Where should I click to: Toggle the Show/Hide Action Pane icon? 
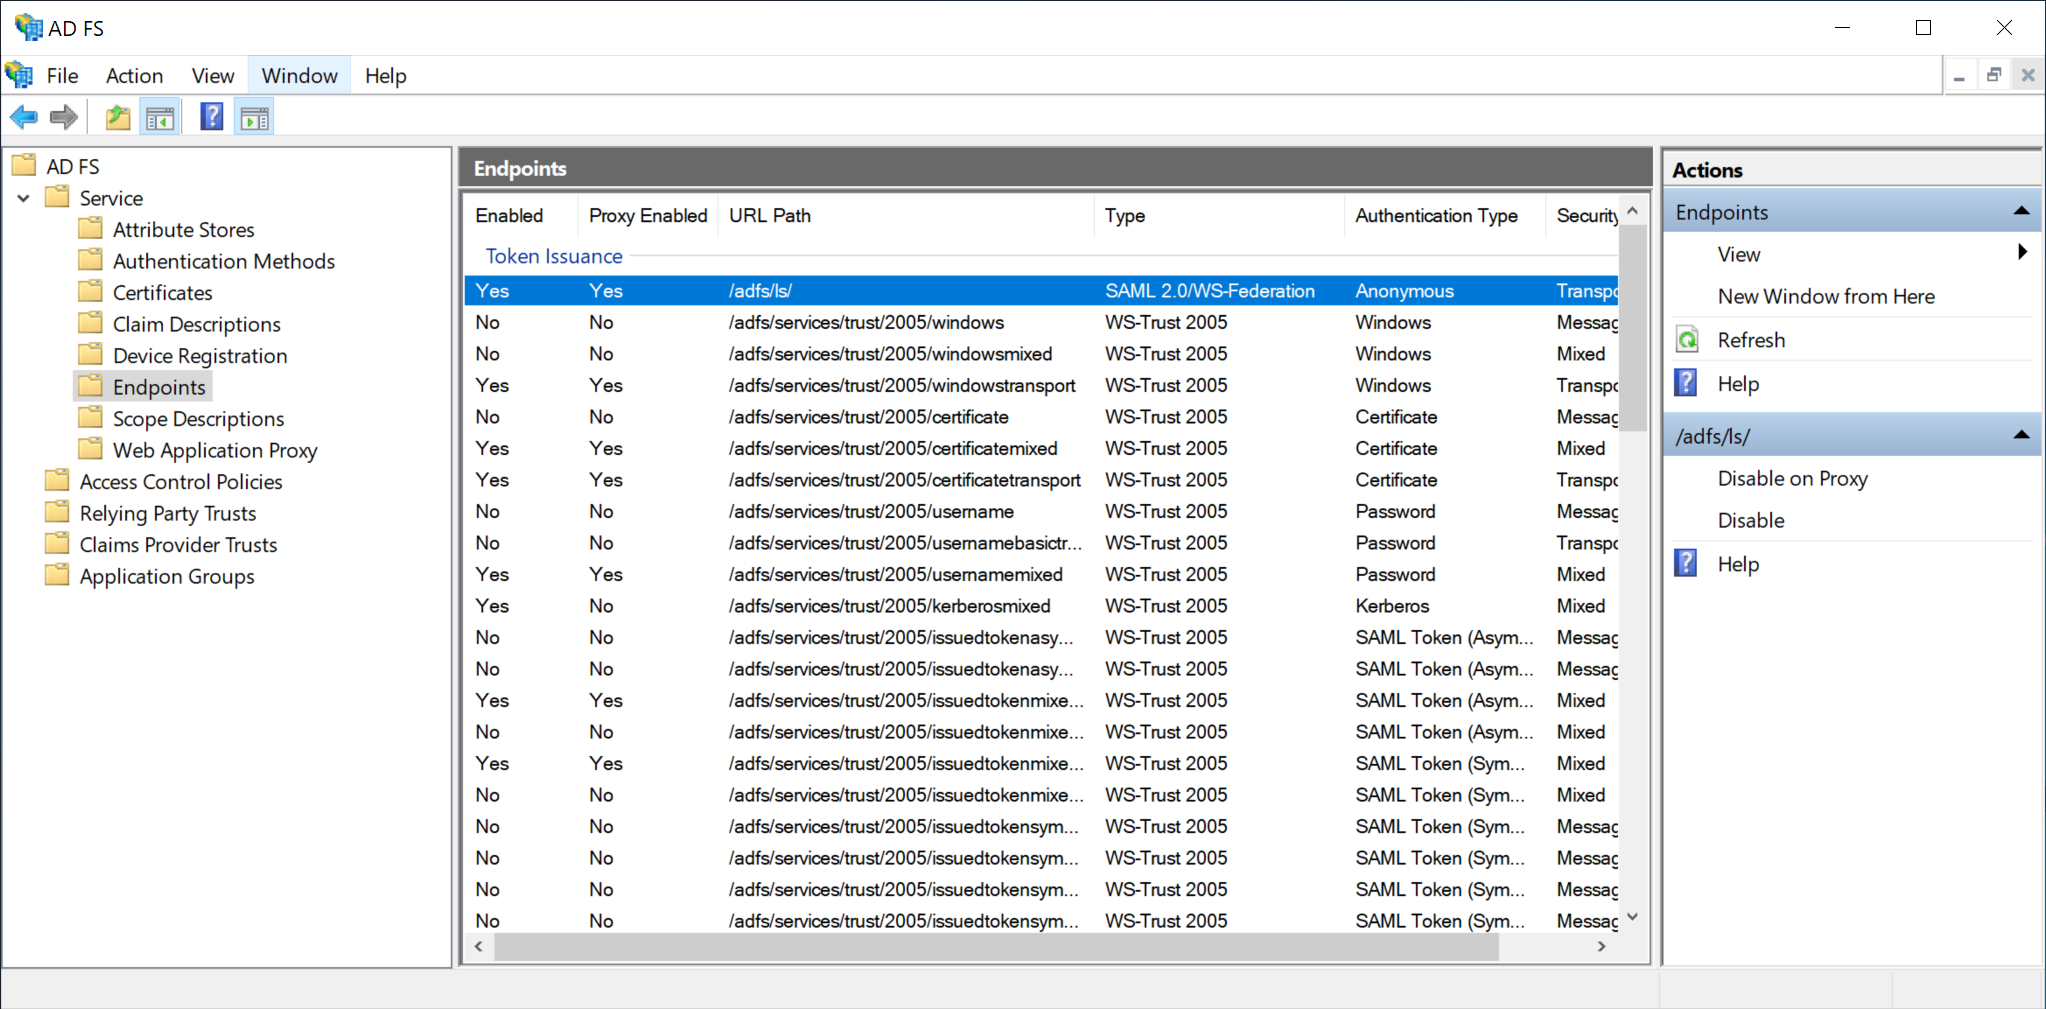coord(255,118)
